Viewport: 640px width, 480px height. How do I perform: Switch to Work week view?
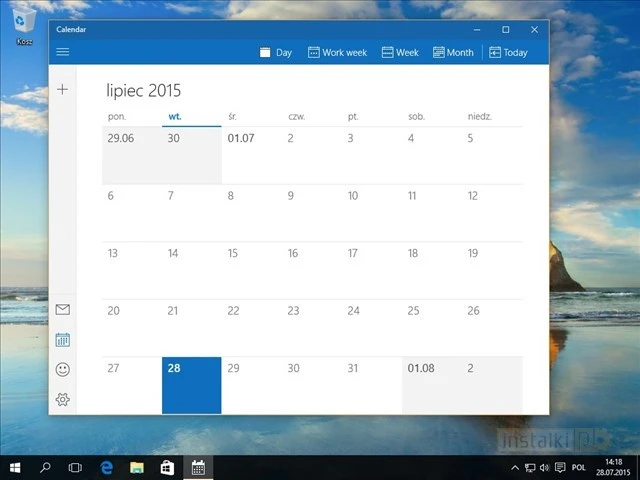point(337,52)
